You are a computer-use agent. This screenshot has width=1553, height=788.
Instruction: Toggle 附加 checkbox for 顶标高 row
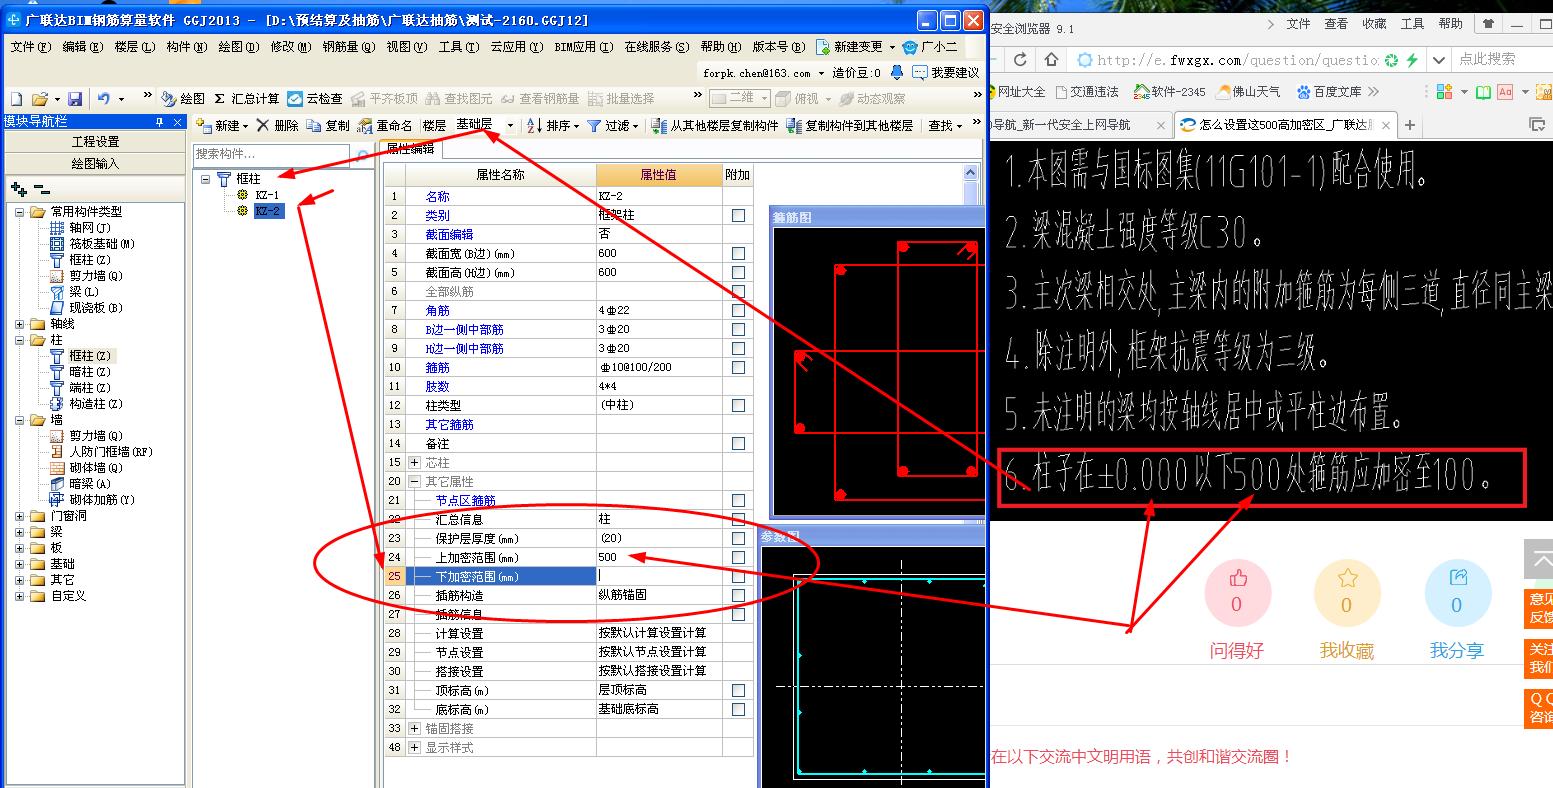click(738, 690)
